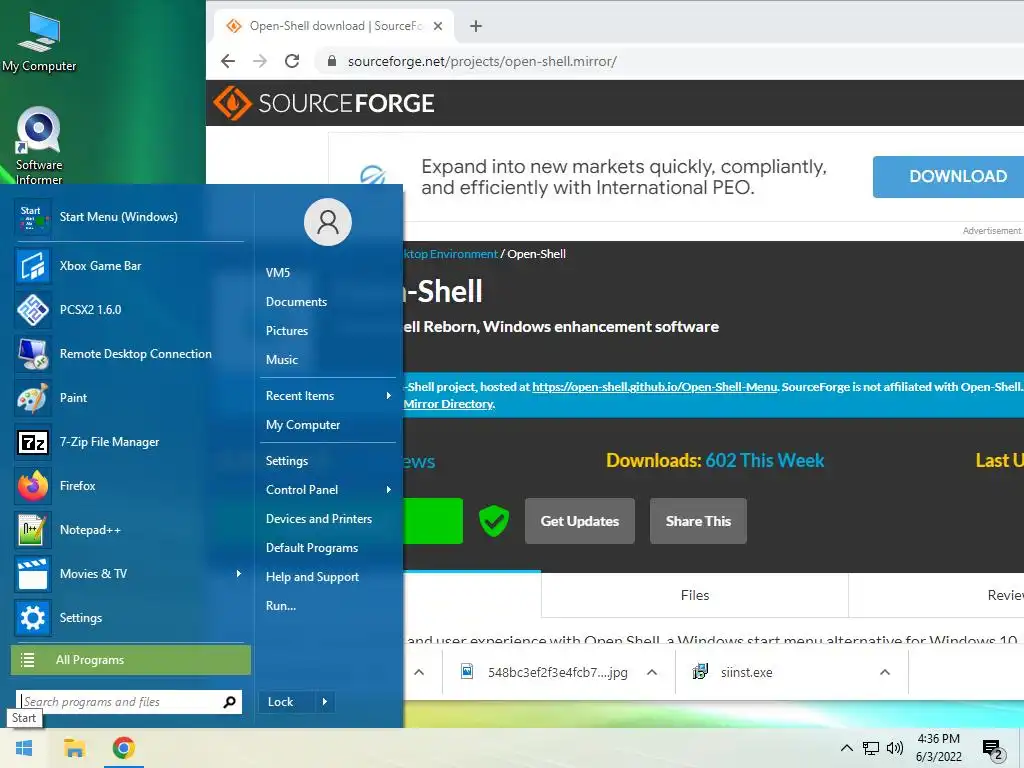Reload the SourceForge page

point(292,61)
